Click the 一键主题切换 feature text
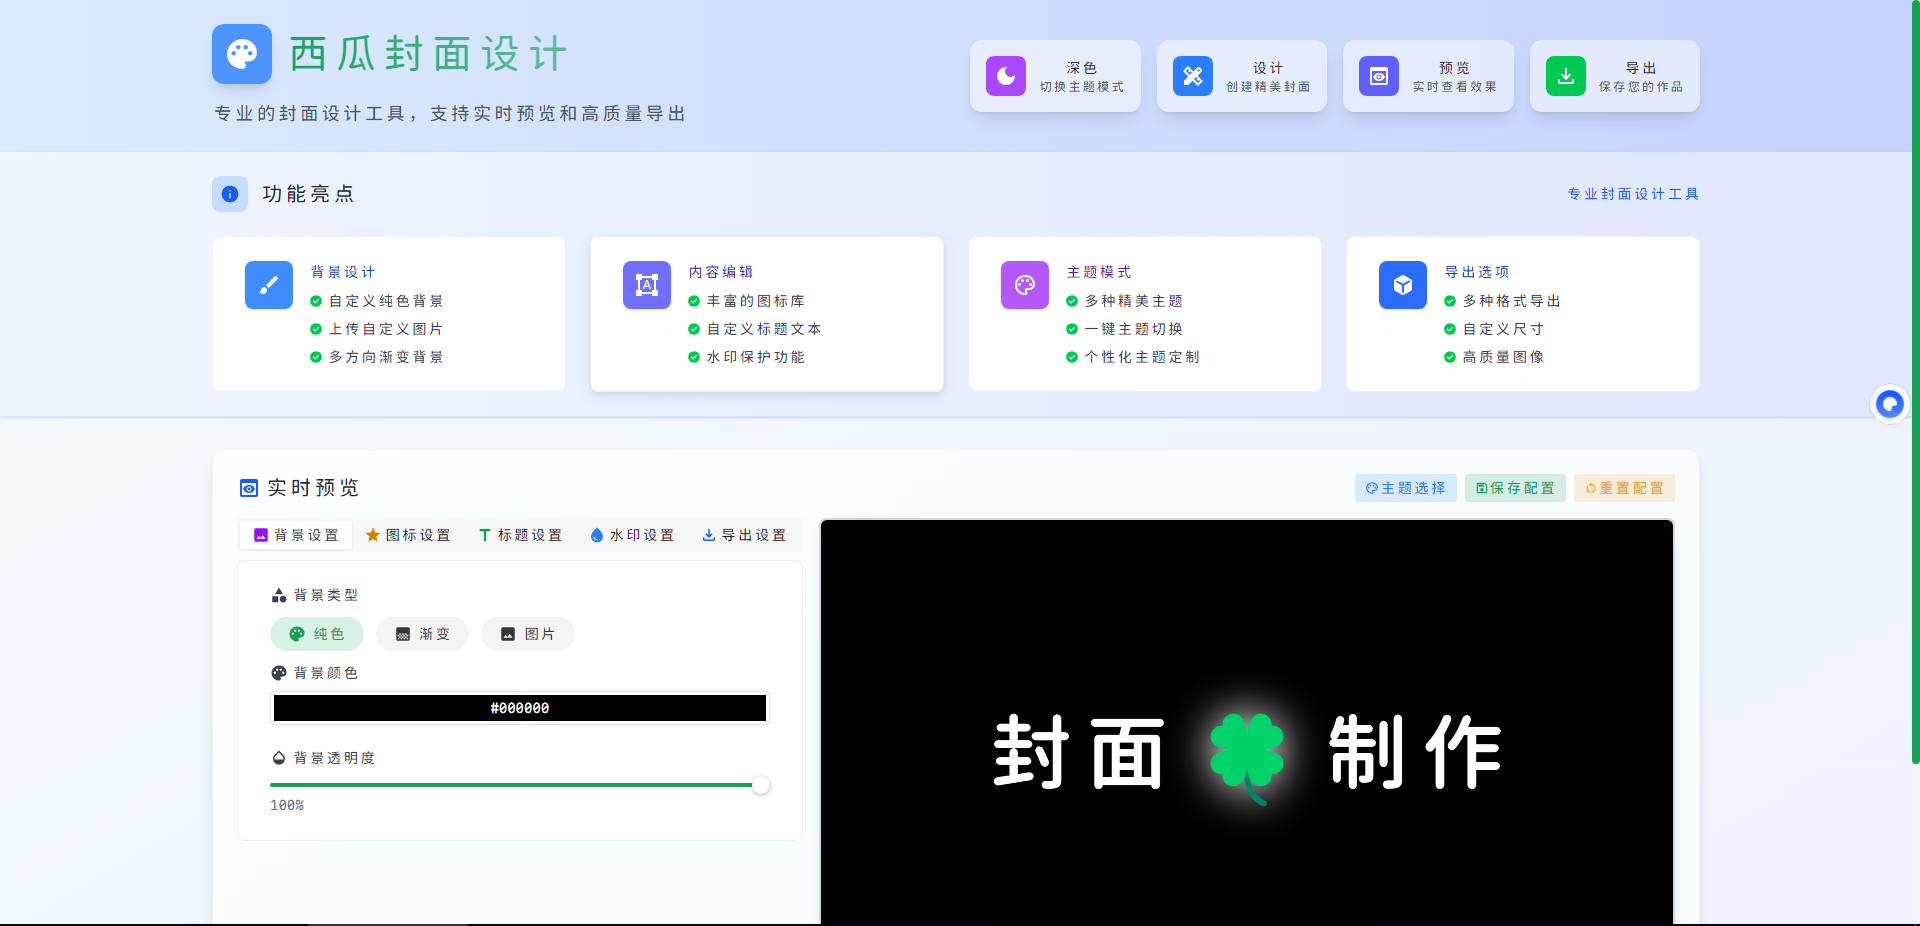 click(1134, 329)
